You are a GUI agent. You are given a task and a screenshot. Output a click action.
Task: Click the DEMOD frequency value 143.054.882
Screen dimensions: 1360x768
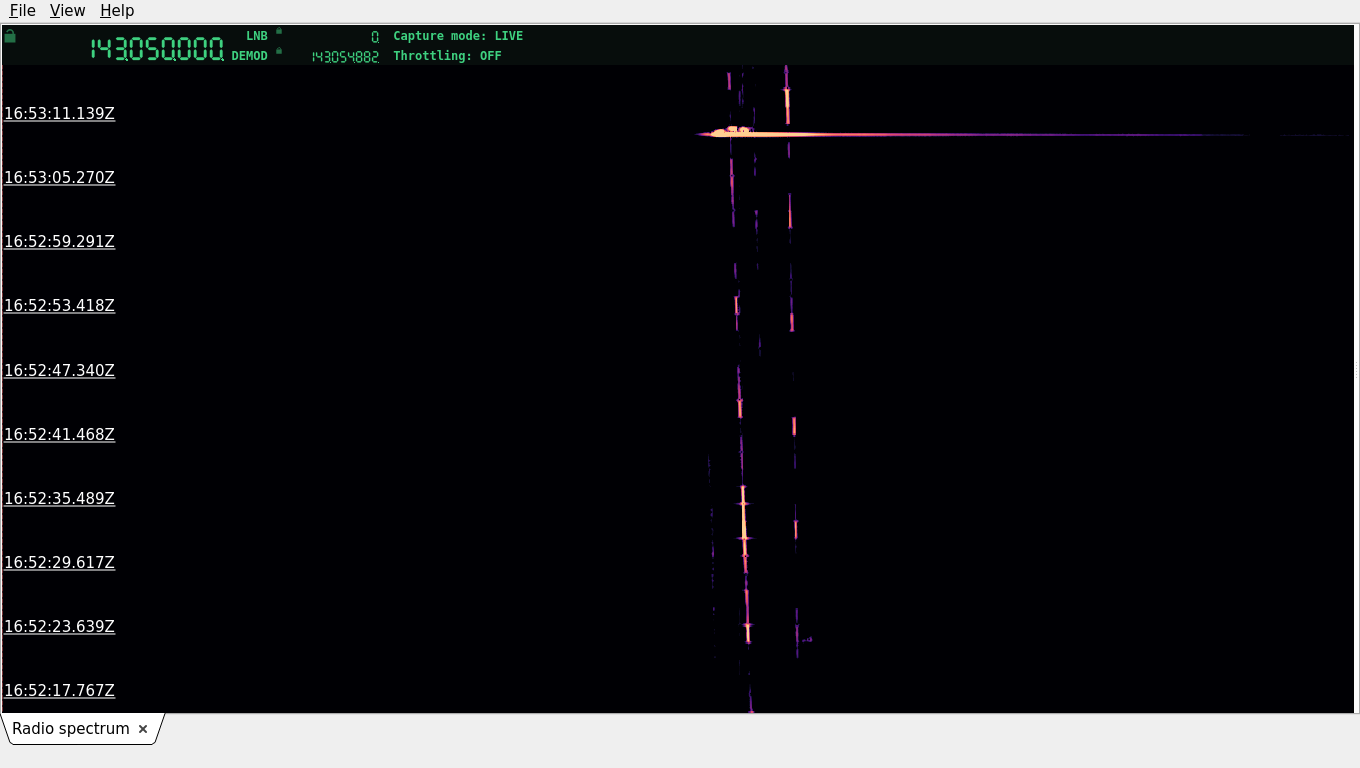[345, 57]
